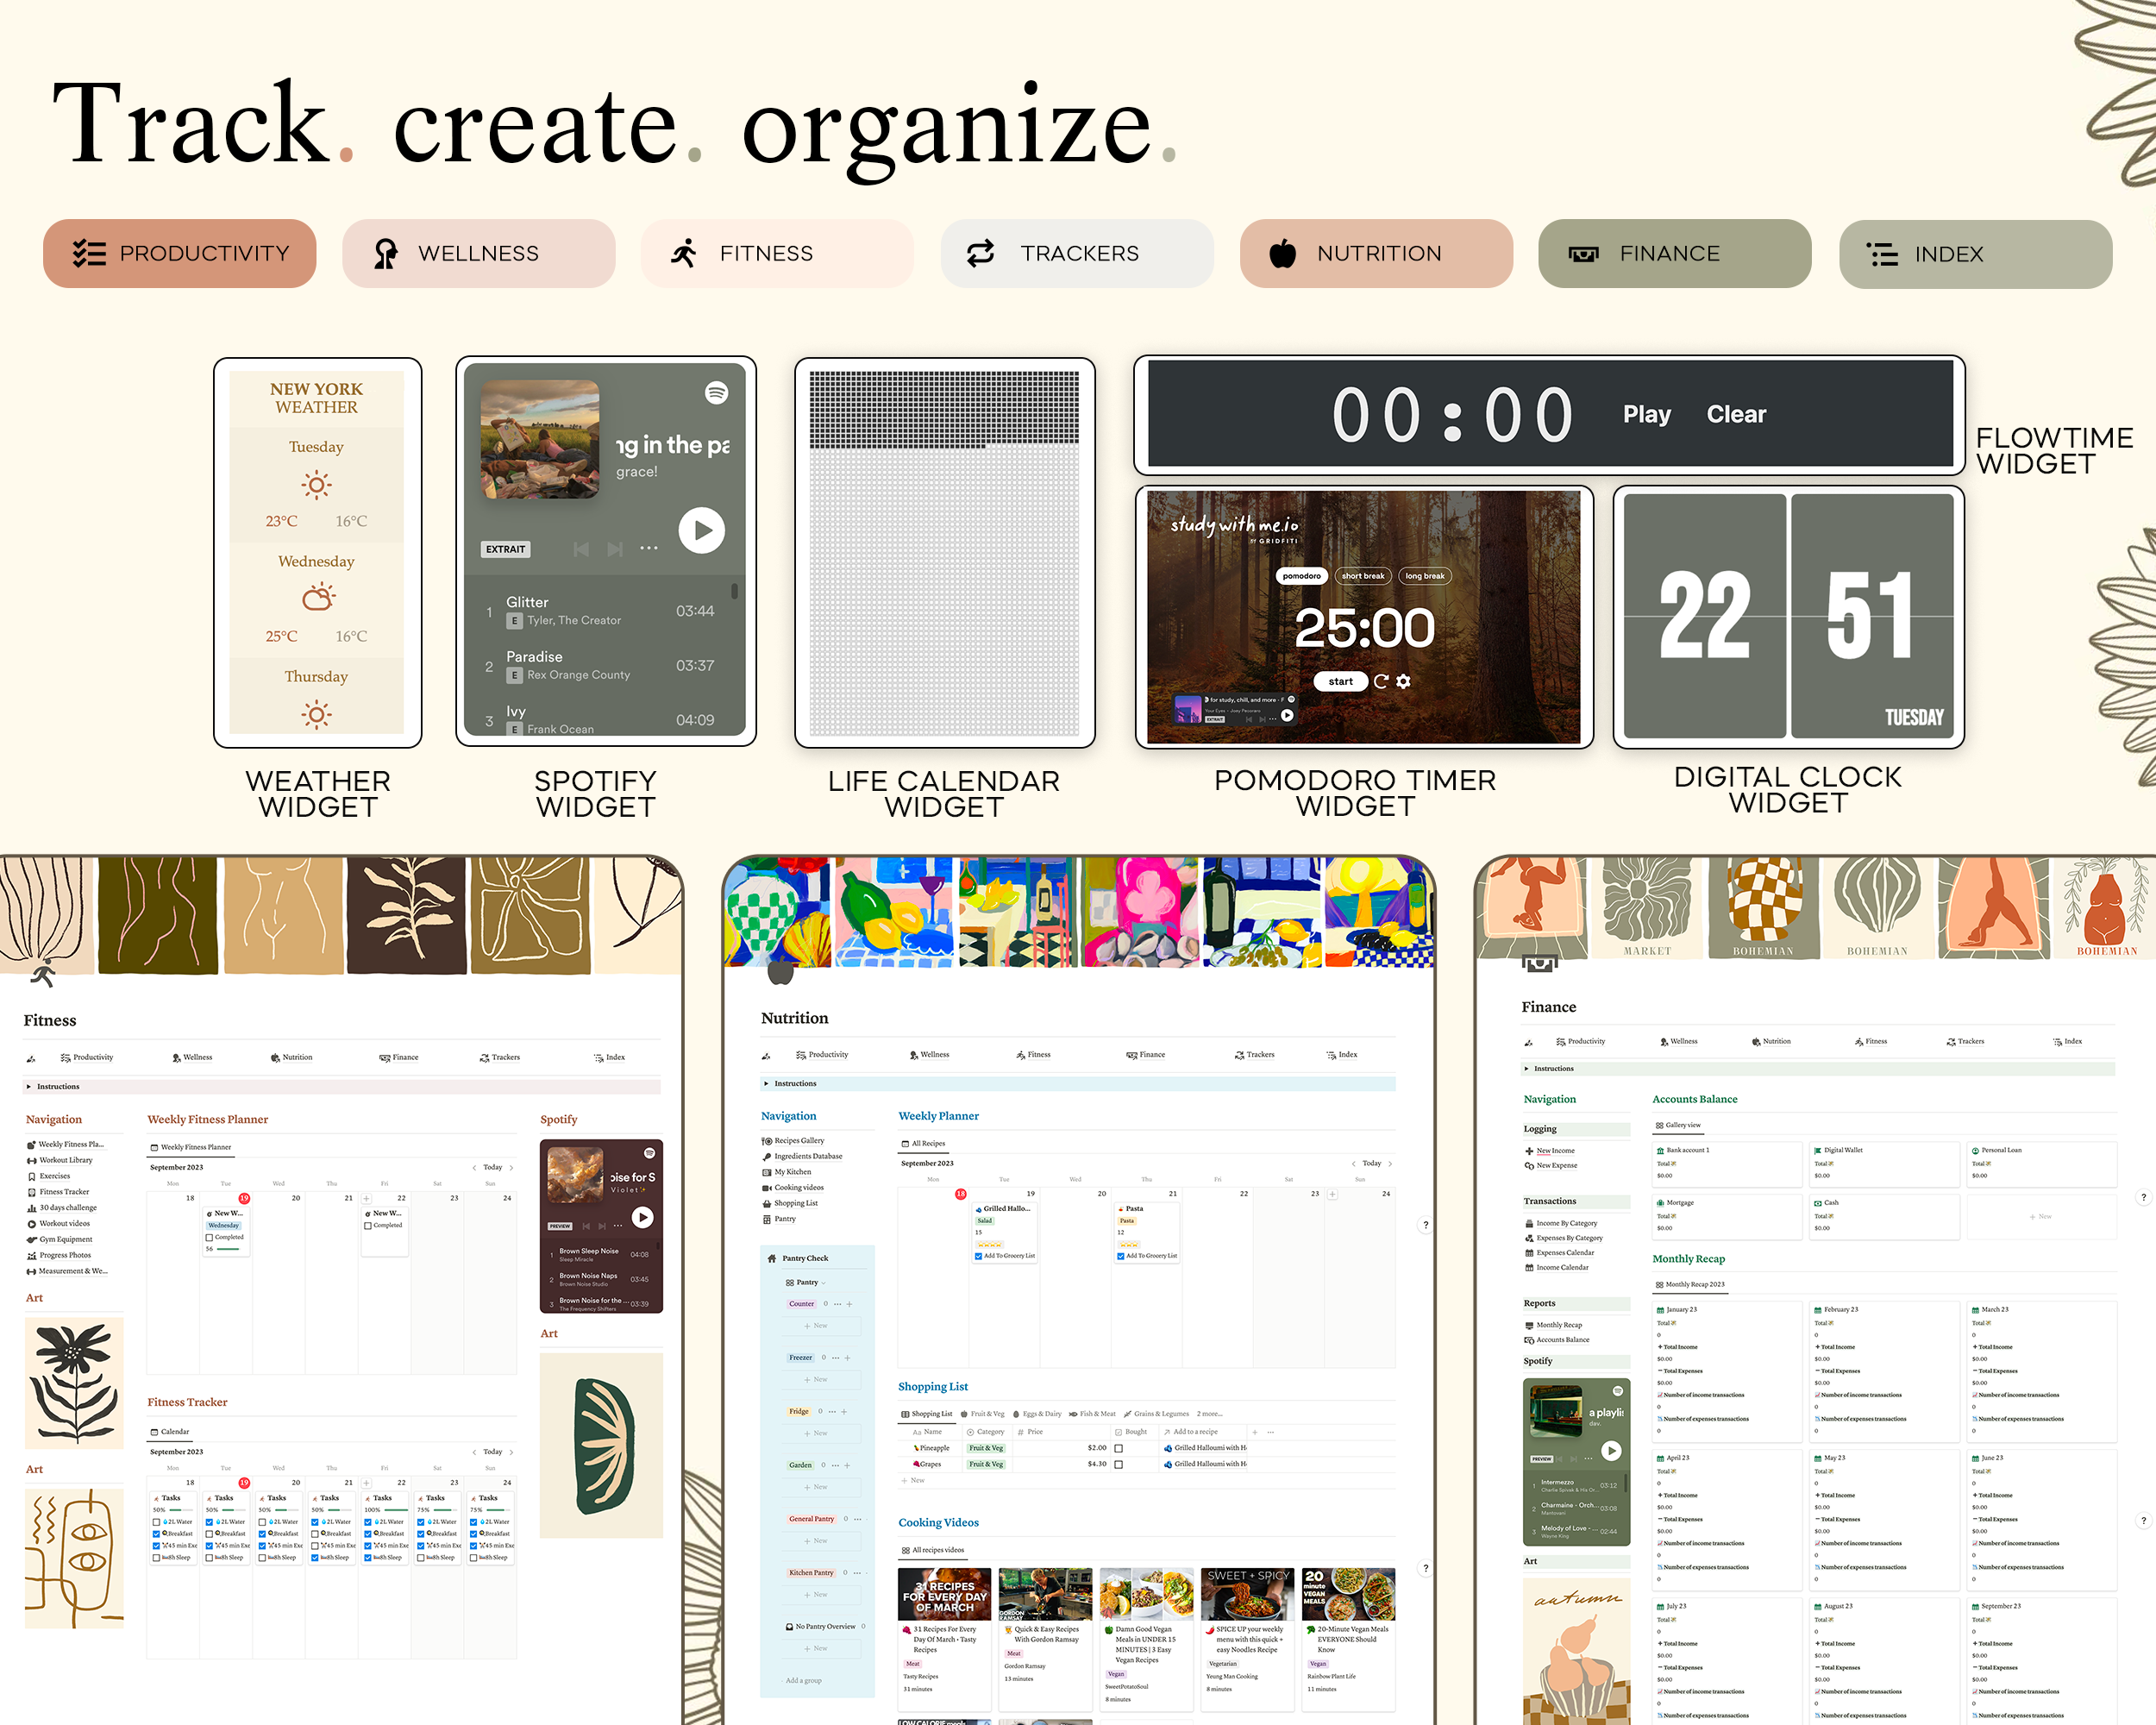Viewport: 2156px width, 1725px height.
Task: Switch to the NUTRITION tab
Action: click(x=1373, y=252)
